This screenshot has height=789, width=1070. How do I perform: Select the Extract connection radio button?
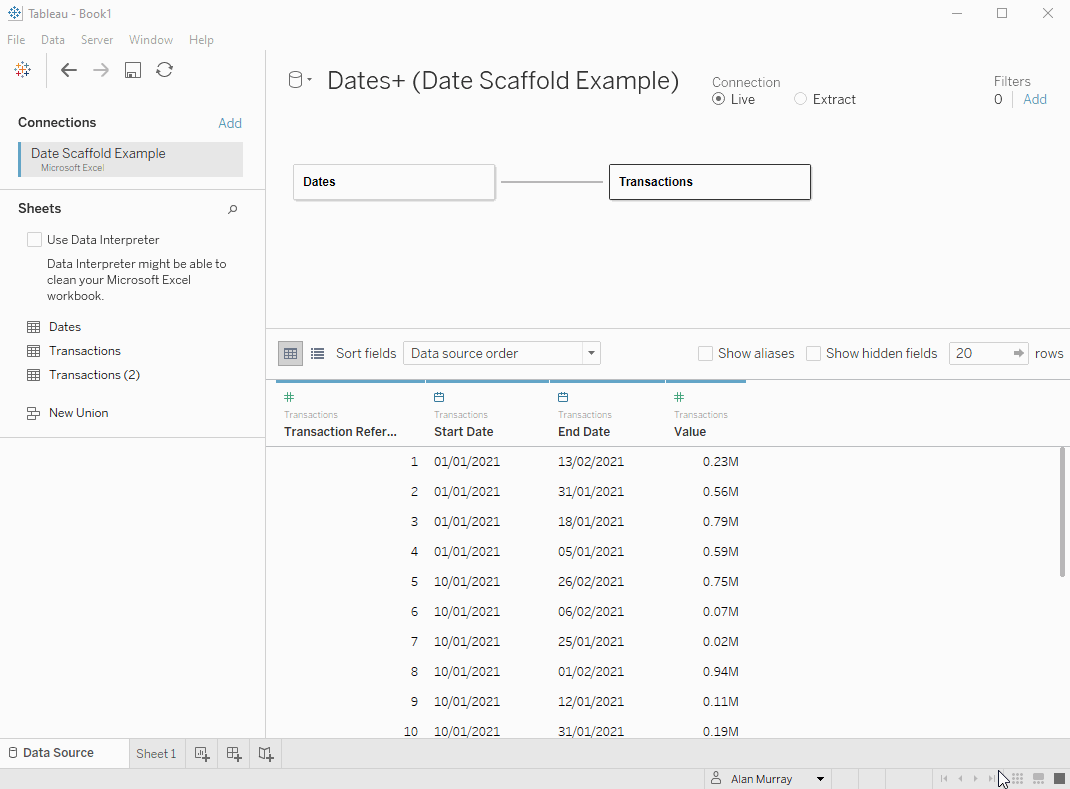(x=800, y=99)
